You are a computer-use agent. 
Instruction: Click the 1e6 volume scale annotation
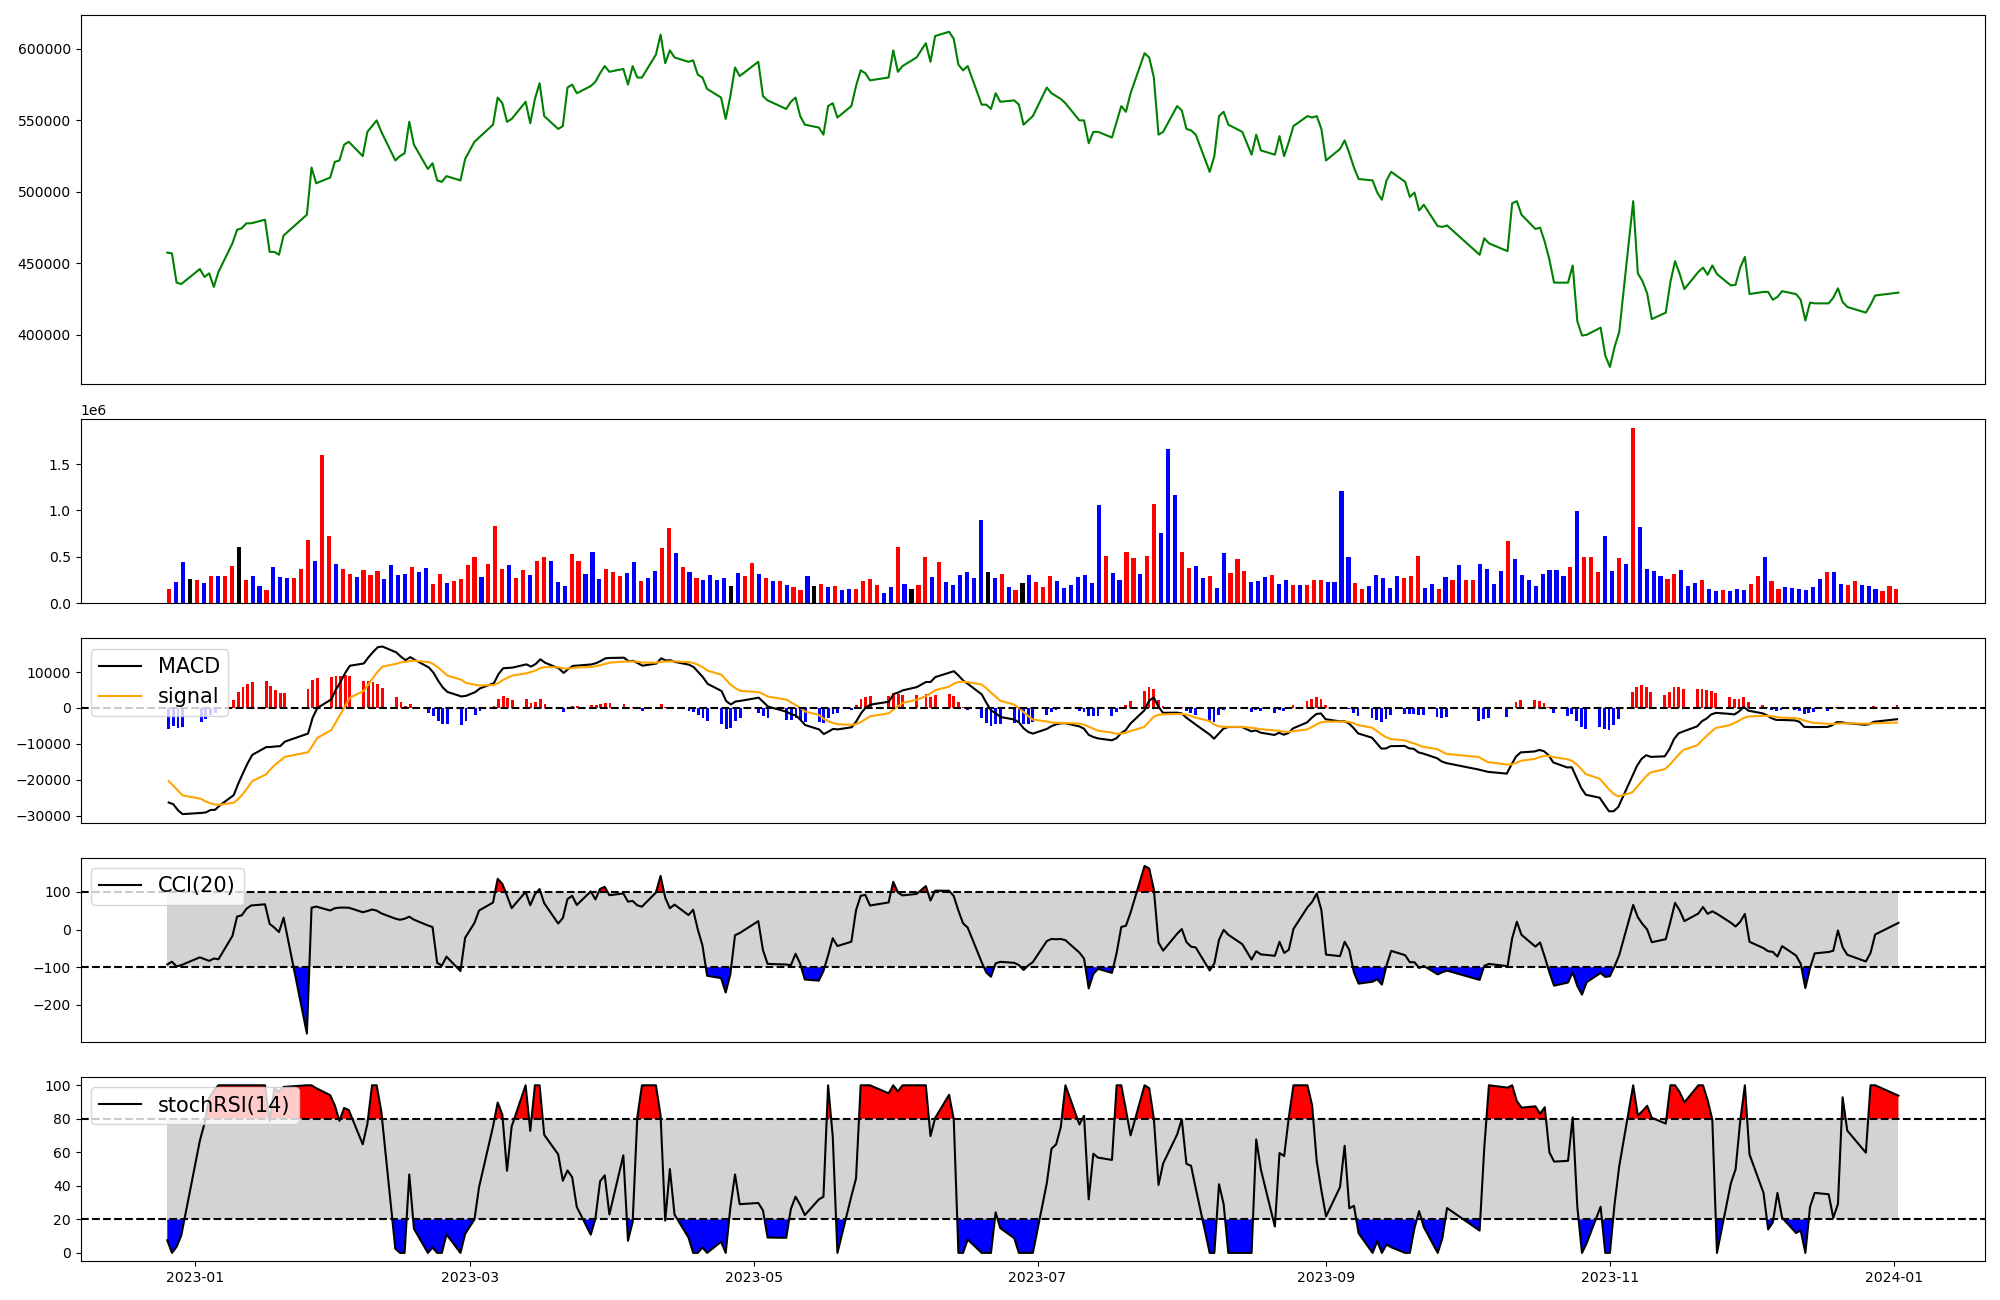[x=93, y=411]
